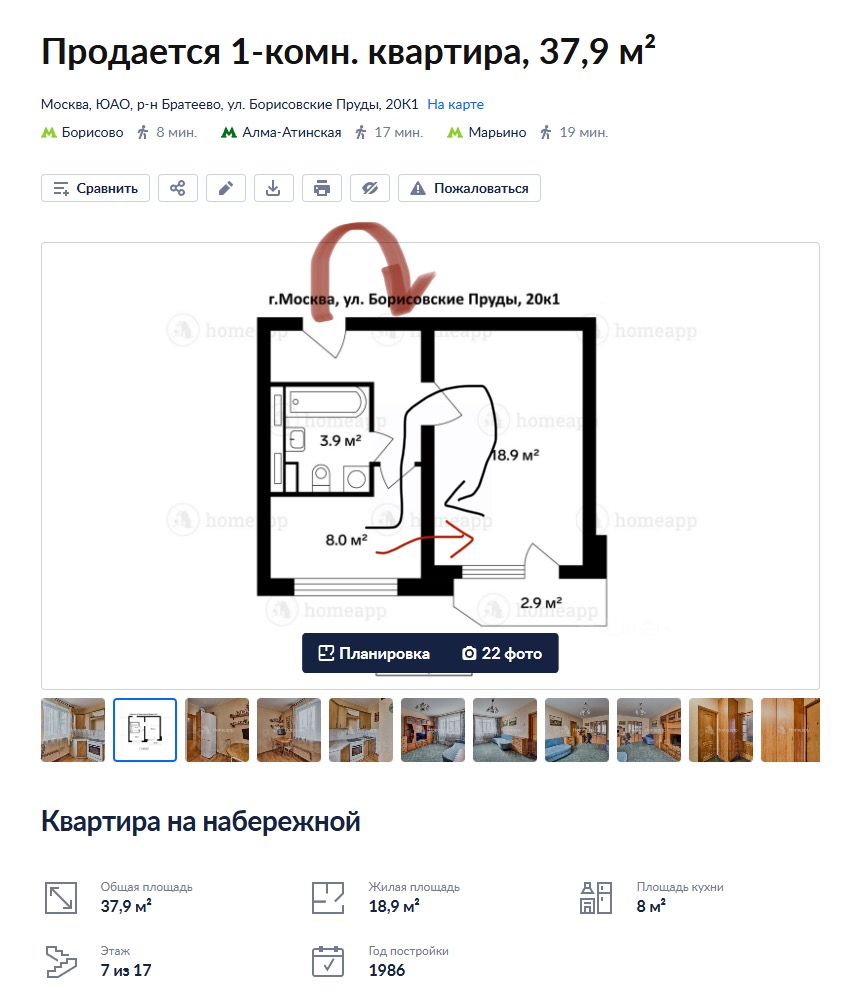Select the Марьино metro station

coord(497,132)
